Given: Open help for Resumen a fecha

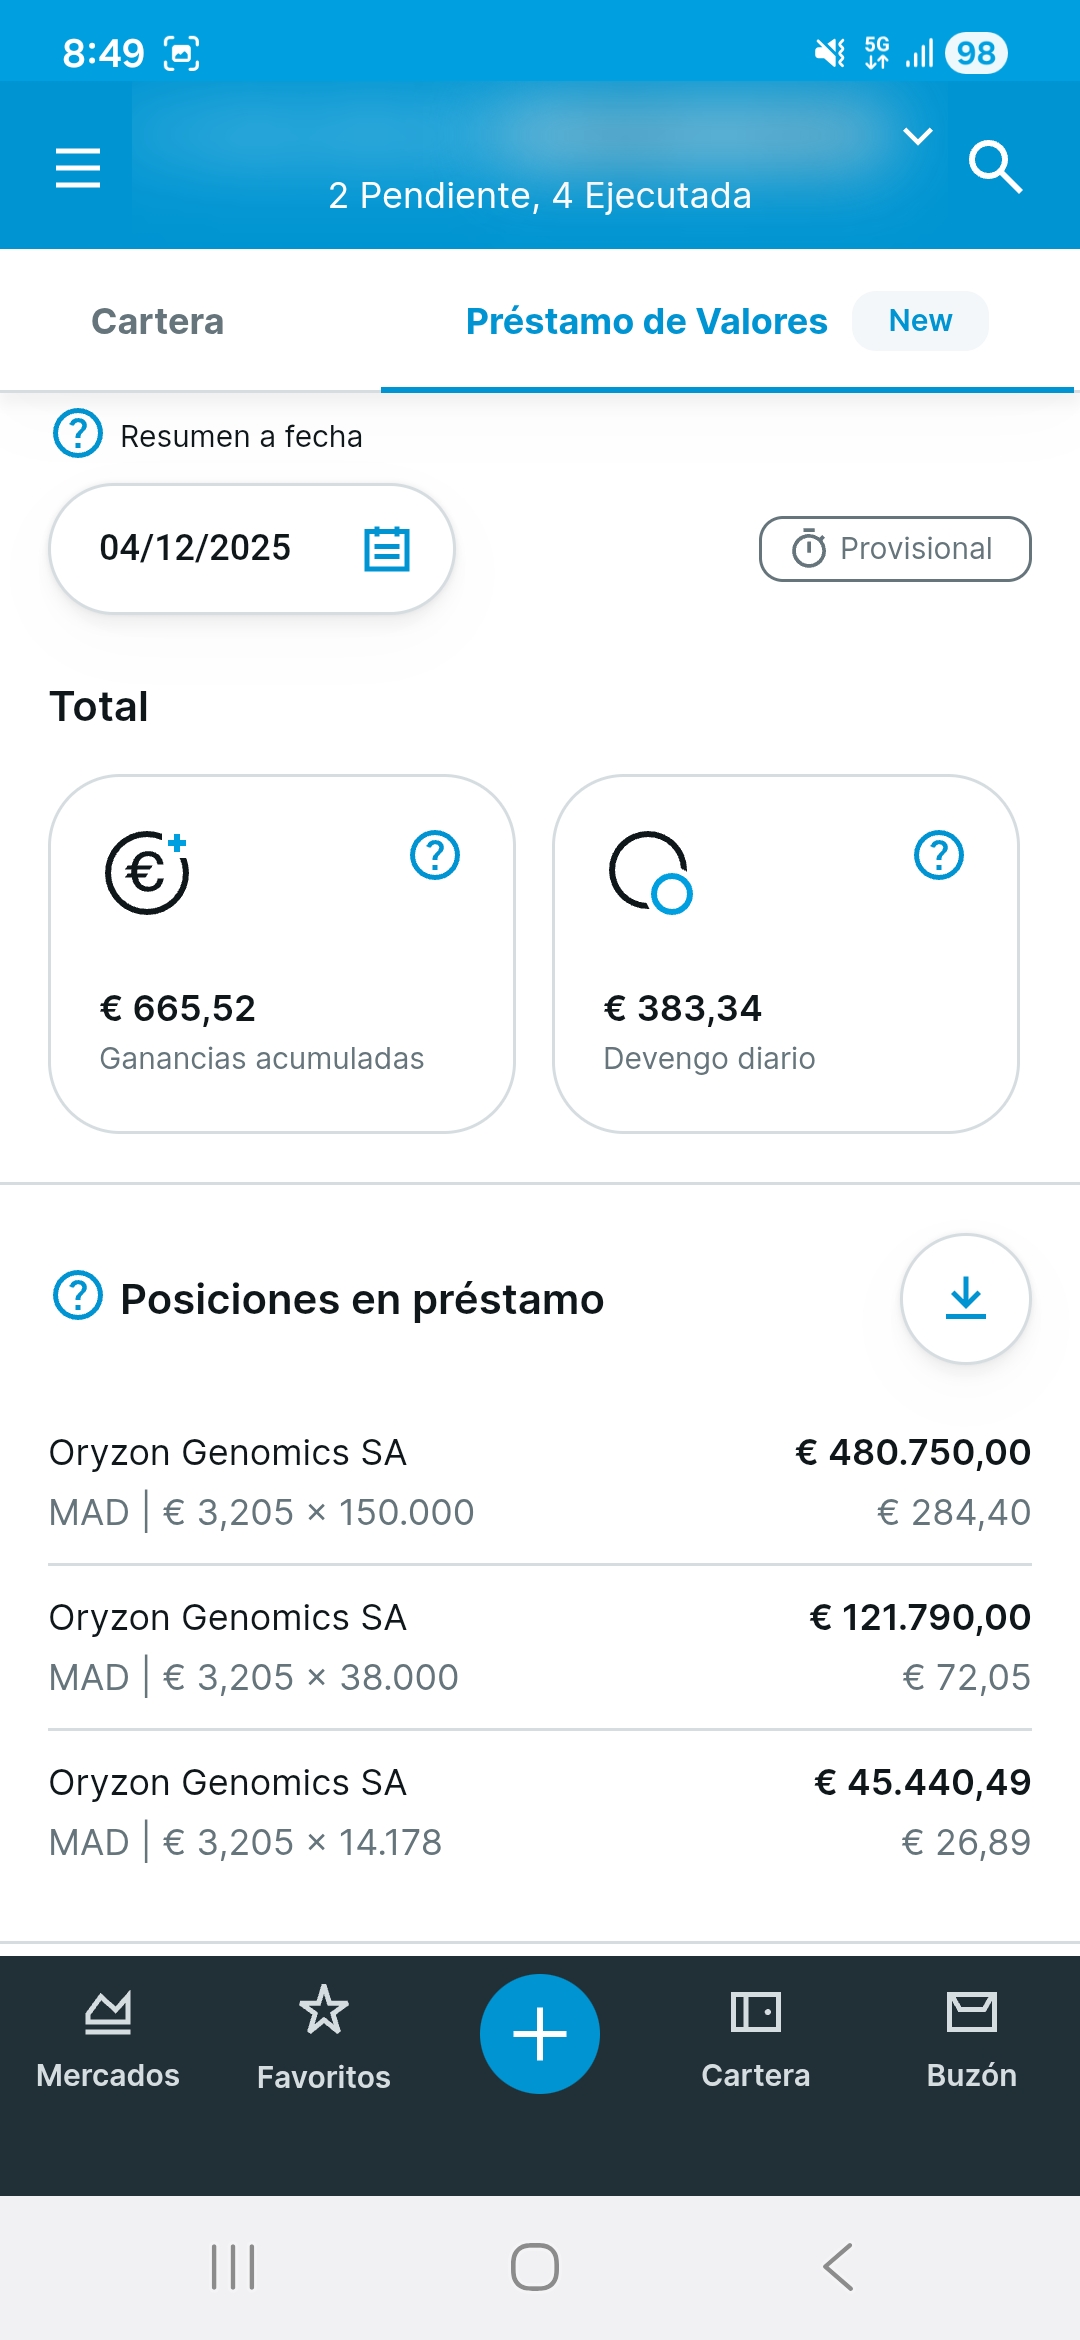Looking at the screenshot, I should [x=77, y=434].
